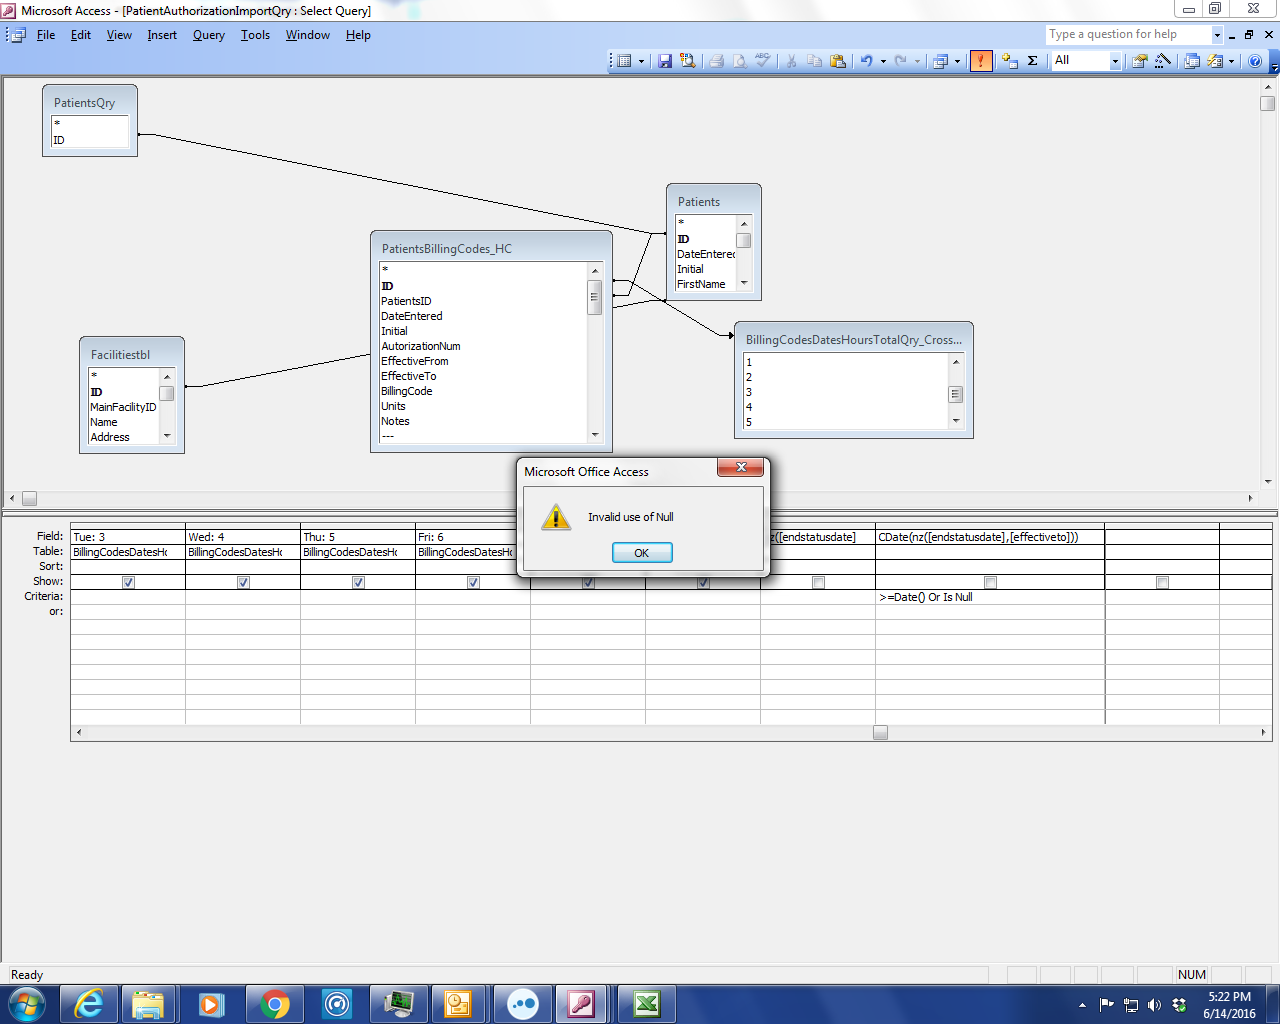Click the Cut scissors icon
The image size is (1280, 1024).
pyautogui.click(x=791, y=61)
